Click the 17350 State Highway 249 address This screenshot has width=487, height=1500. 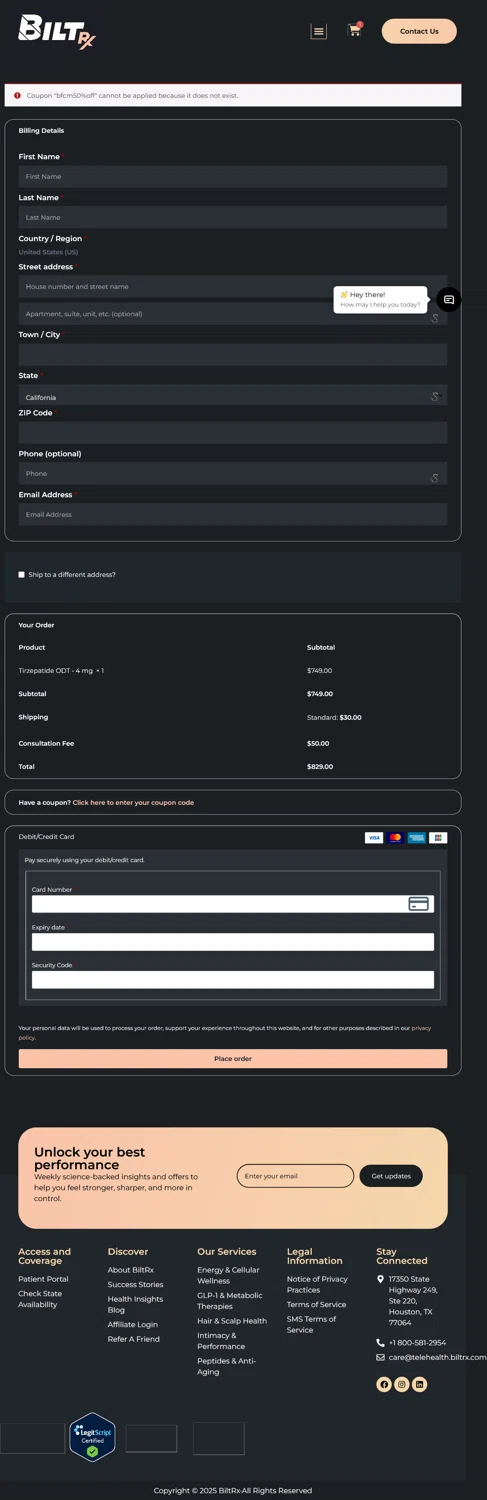click(411, 1301)
